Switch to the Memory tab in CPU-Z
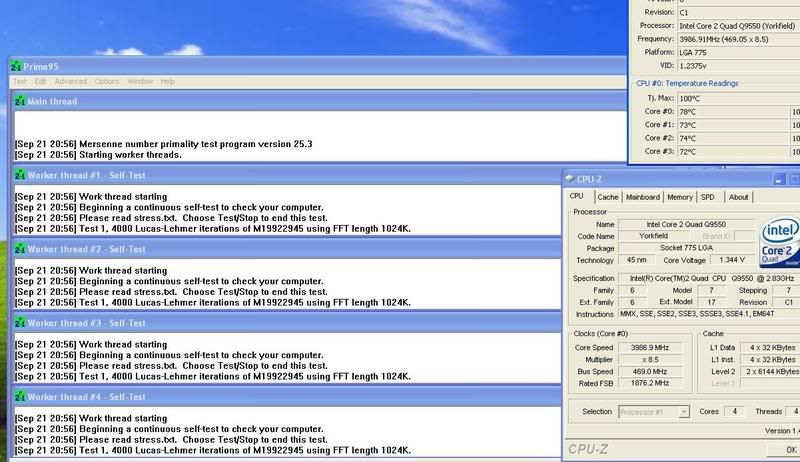800x462 pixels. pyautogui.click(x=680, y=197)
